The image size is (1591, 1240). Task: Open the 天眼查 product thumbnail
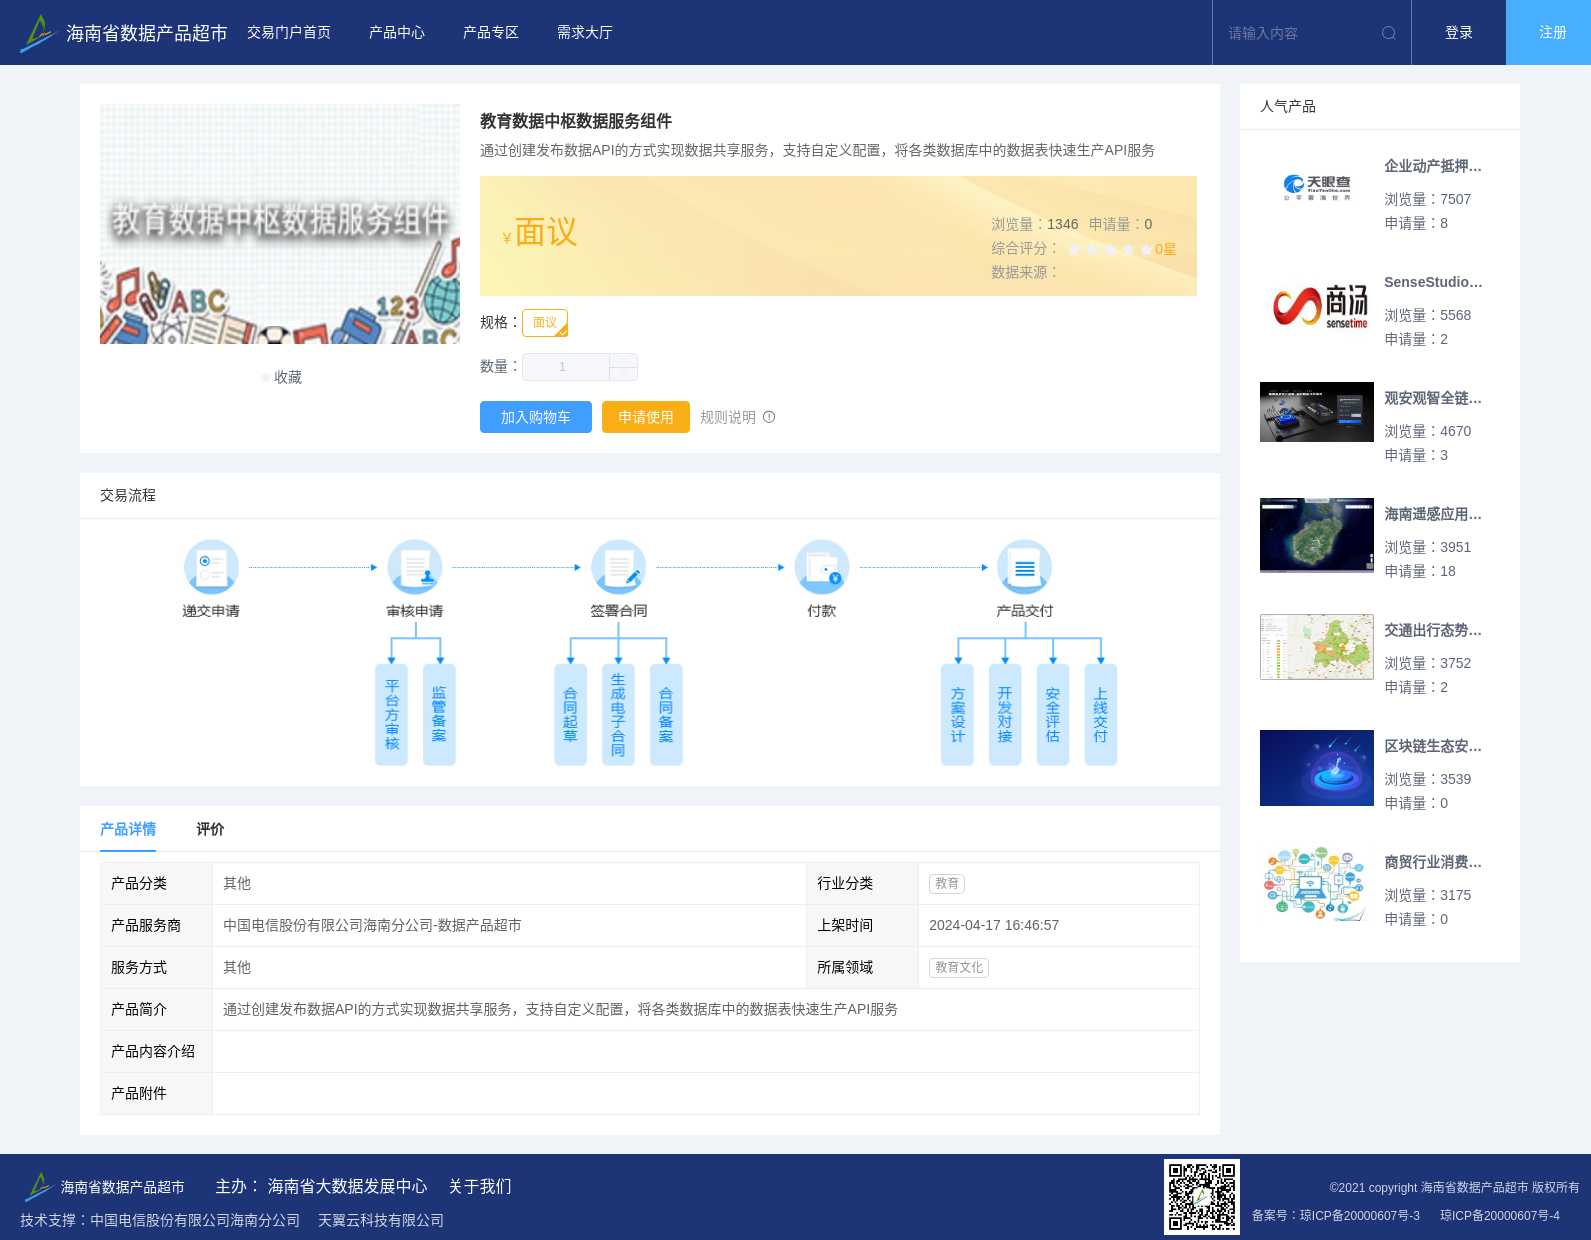pyautogui.click(x=1317, y=188)
